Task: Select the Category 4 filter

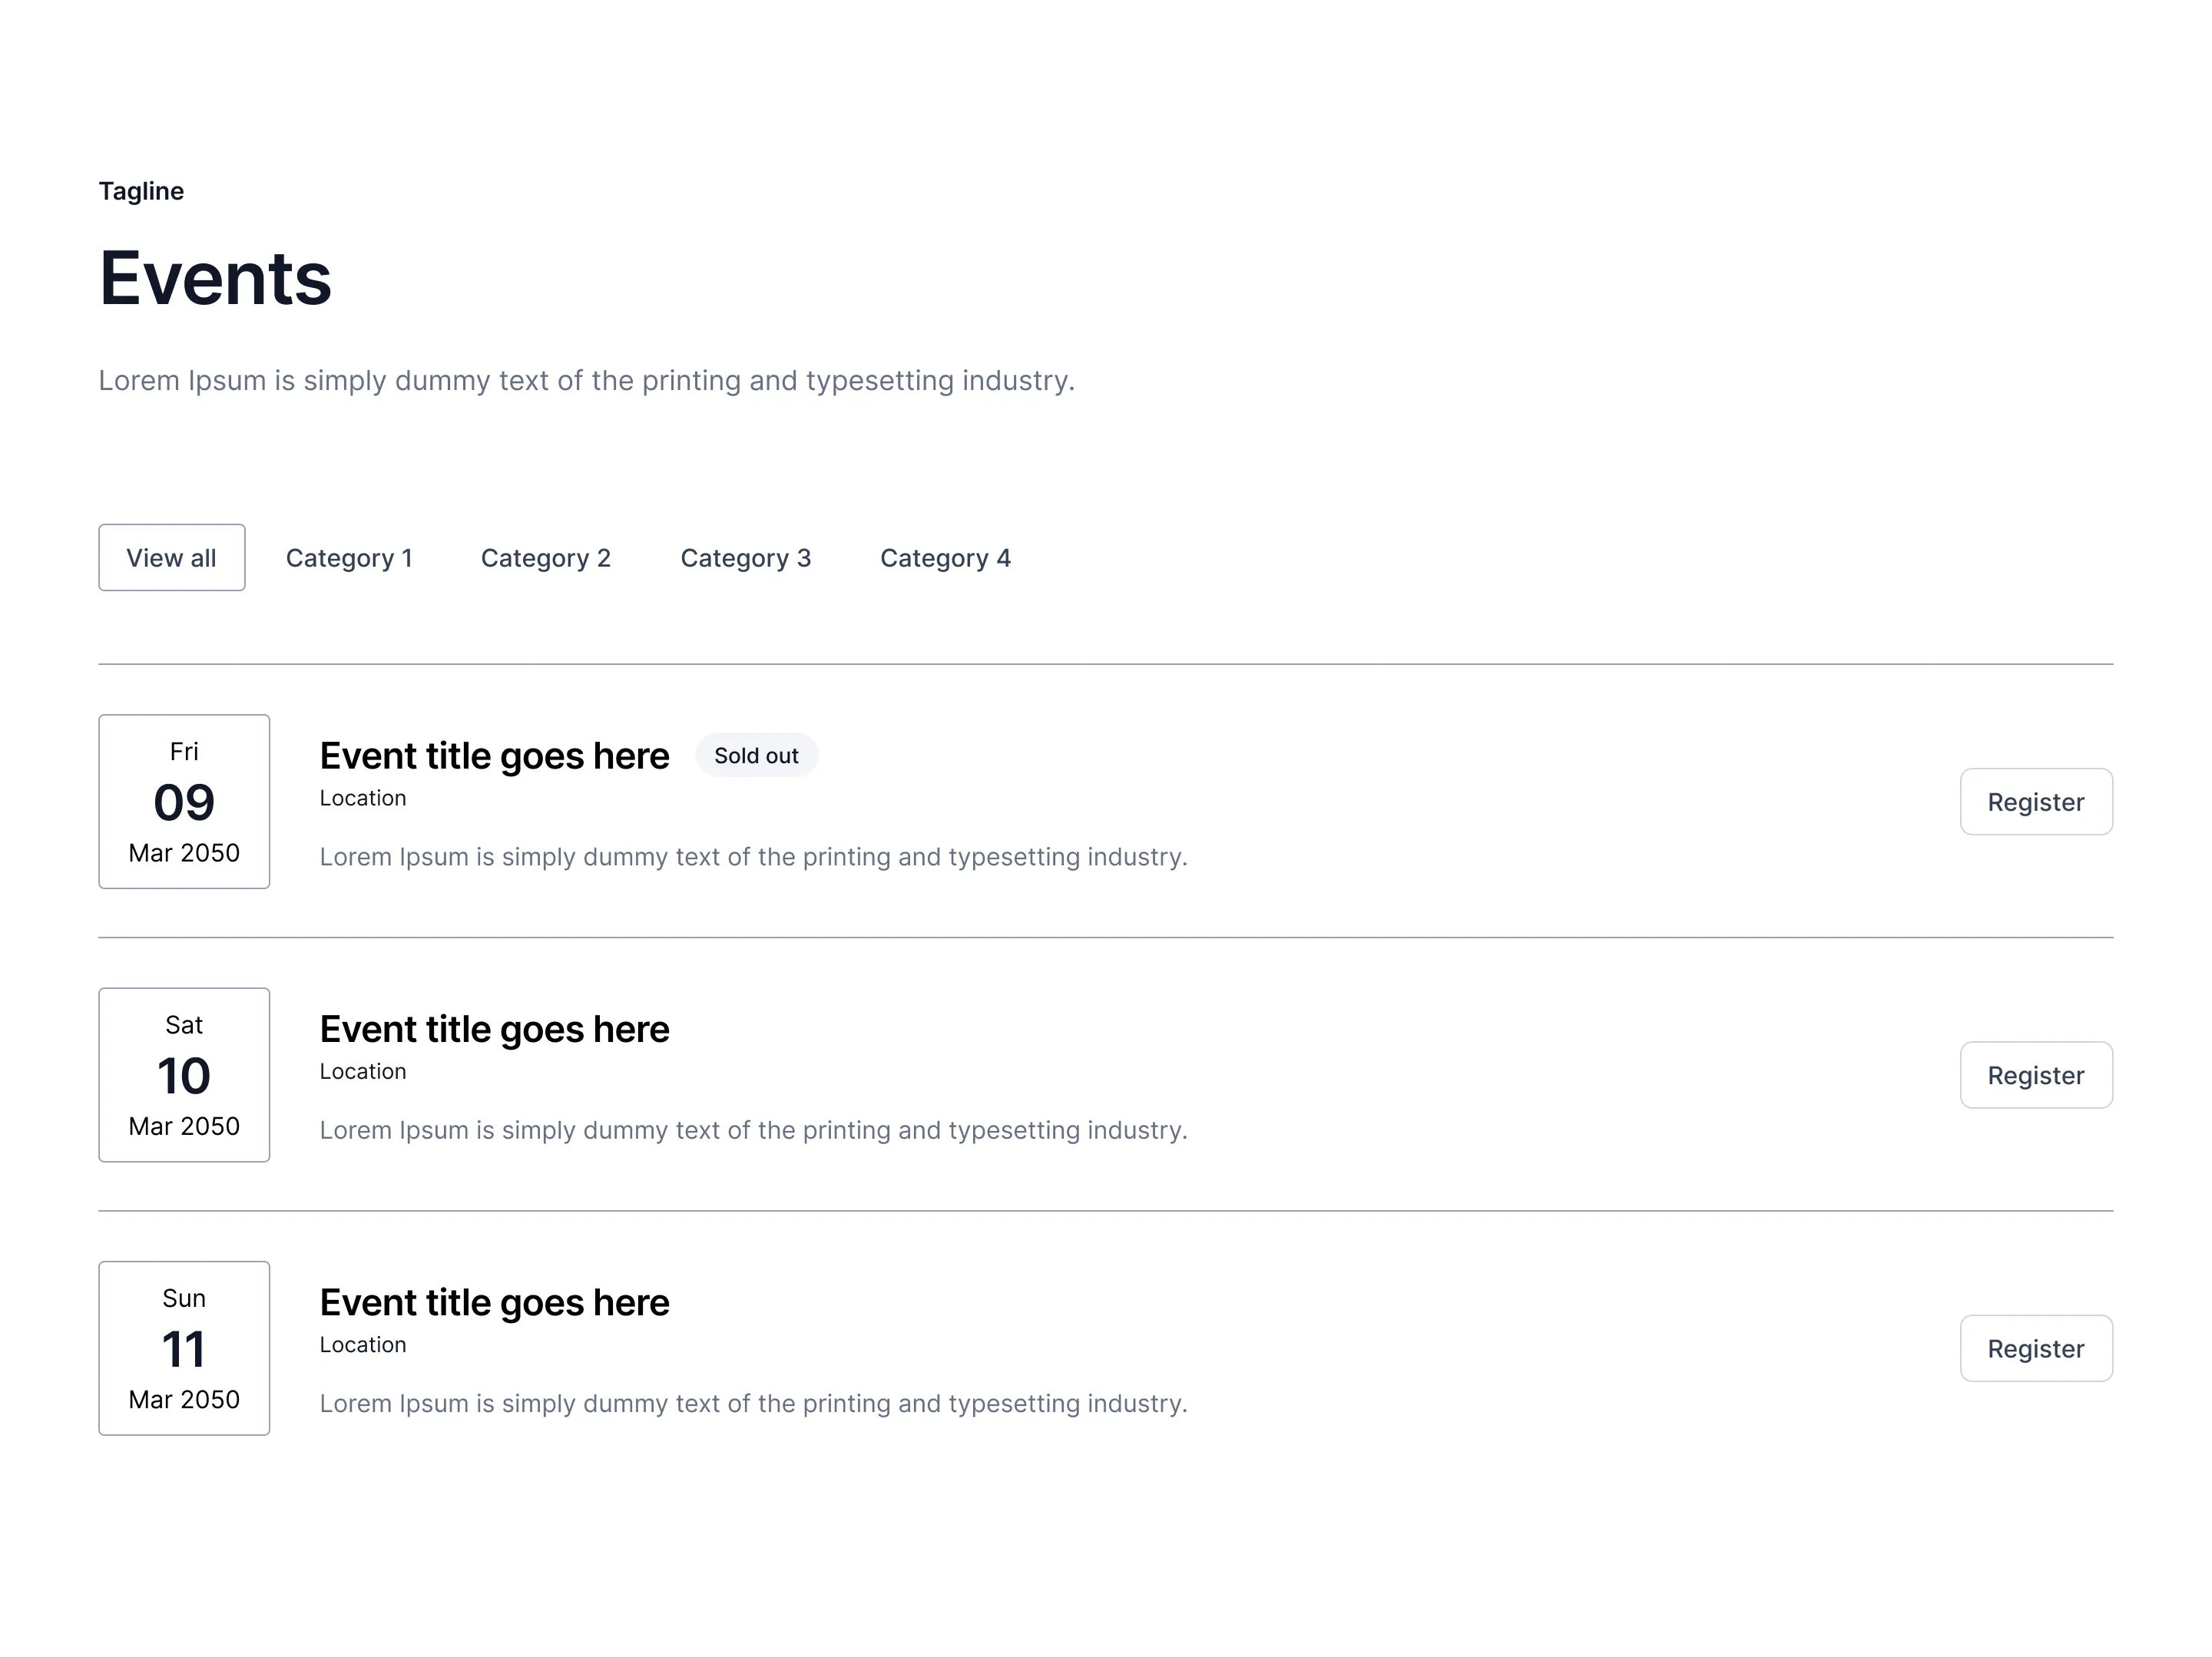Action: tap(945, 557)
